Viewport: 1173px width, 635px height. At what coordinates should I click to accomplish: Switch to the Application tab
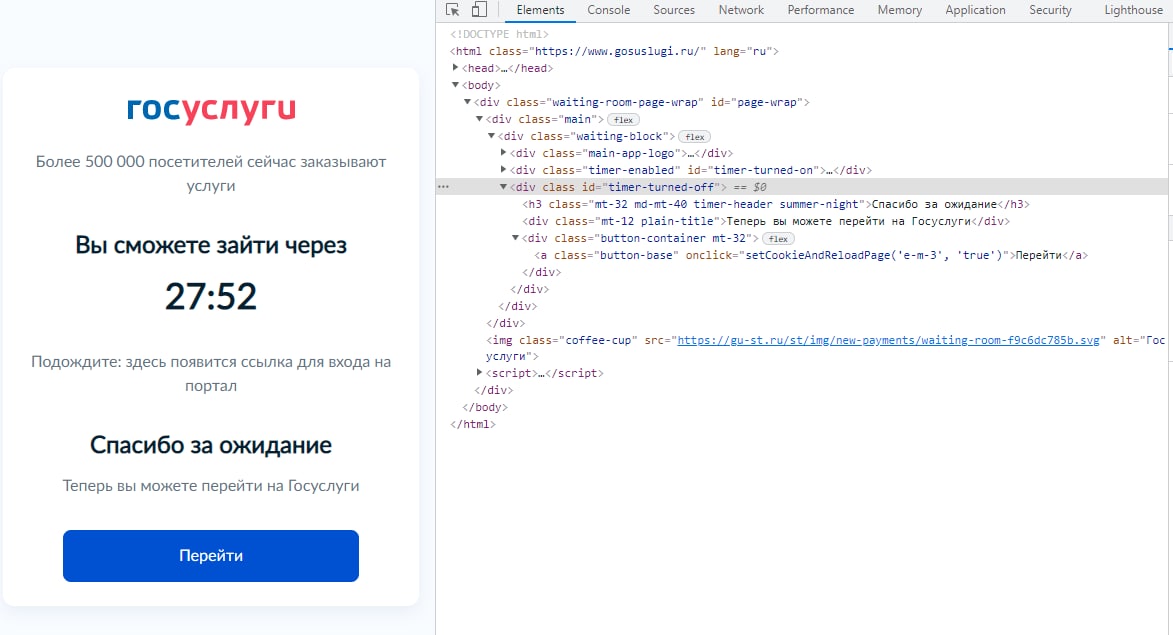976,10
